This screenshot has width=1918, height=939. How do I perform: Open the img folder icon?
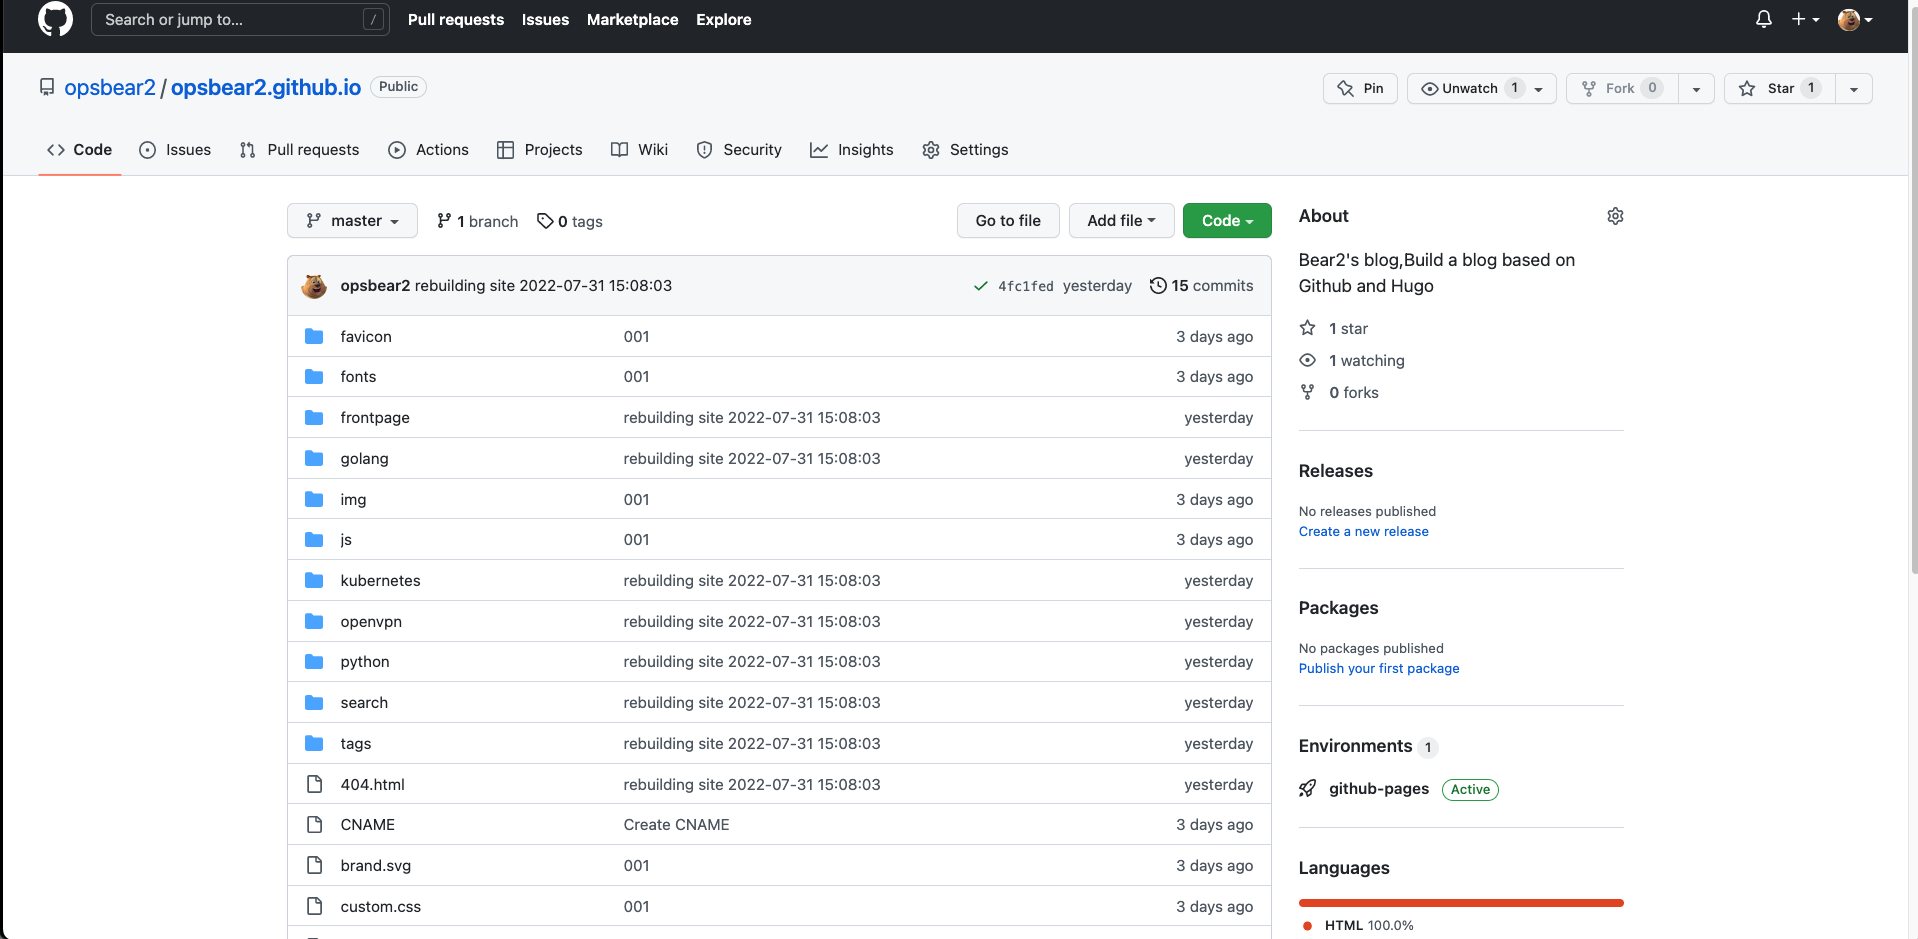314,499
